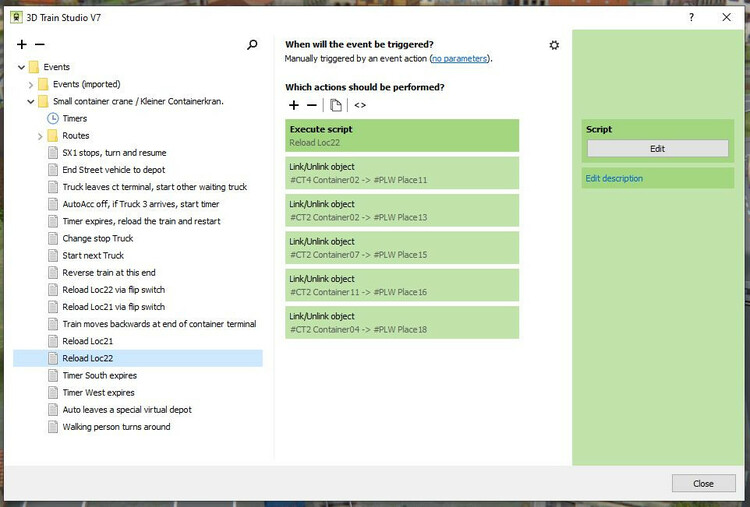This screenshot has height=507, width=750.
Task: Select AutoAcc off, if Truck 3 arrives event
Action: pos(141,204)
